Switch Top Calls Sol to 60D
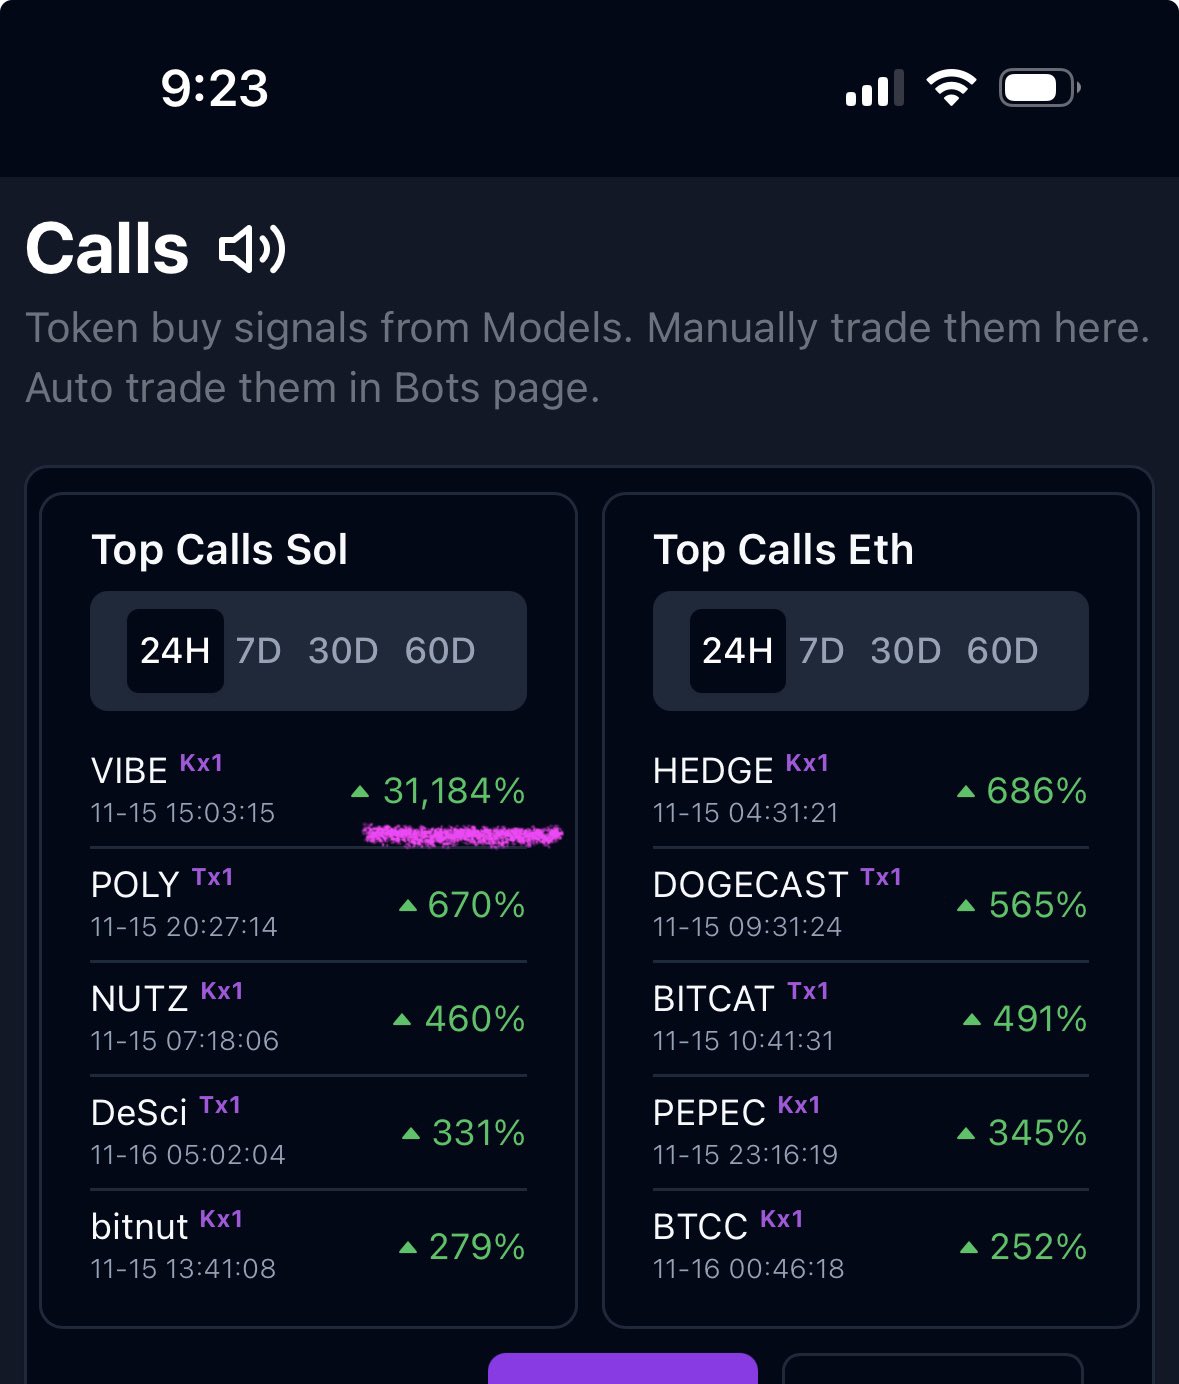Image resolution: width=1179 pixels, height=1384 pixels. 440,651
